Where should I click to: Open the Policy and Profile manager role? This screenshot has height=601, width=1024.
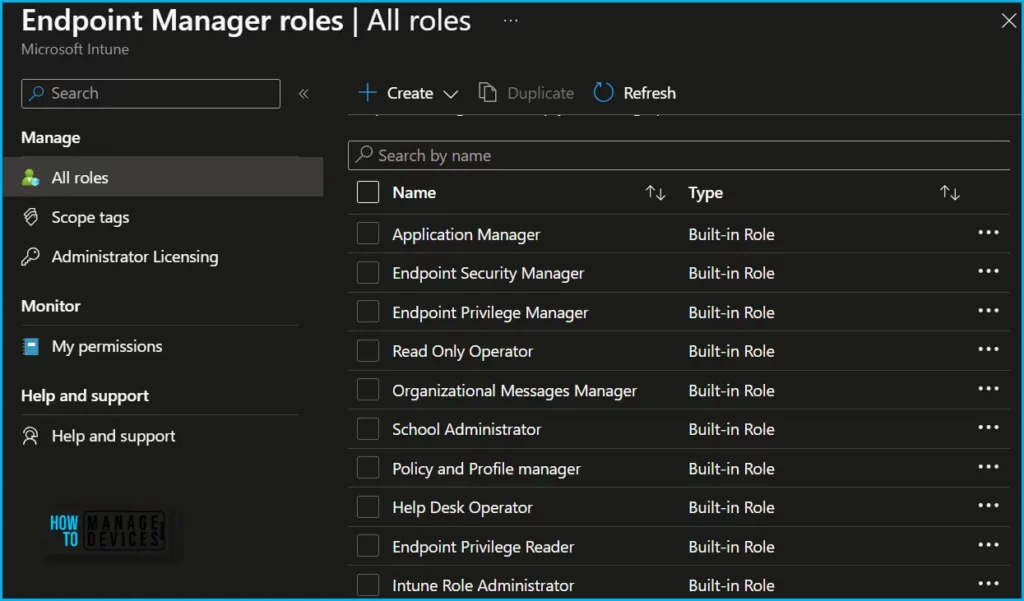point(487,468)
